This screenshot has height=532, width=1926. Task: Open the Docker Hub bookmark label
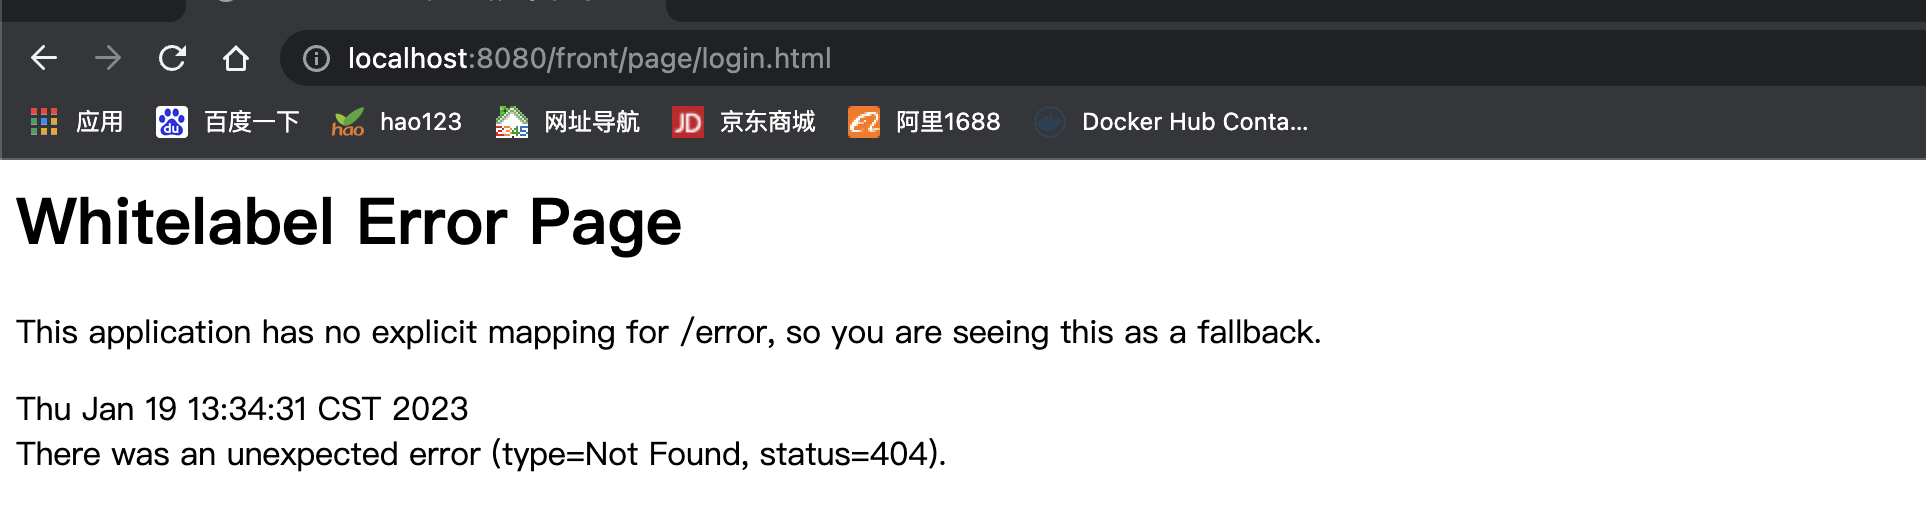point(1195,122)
